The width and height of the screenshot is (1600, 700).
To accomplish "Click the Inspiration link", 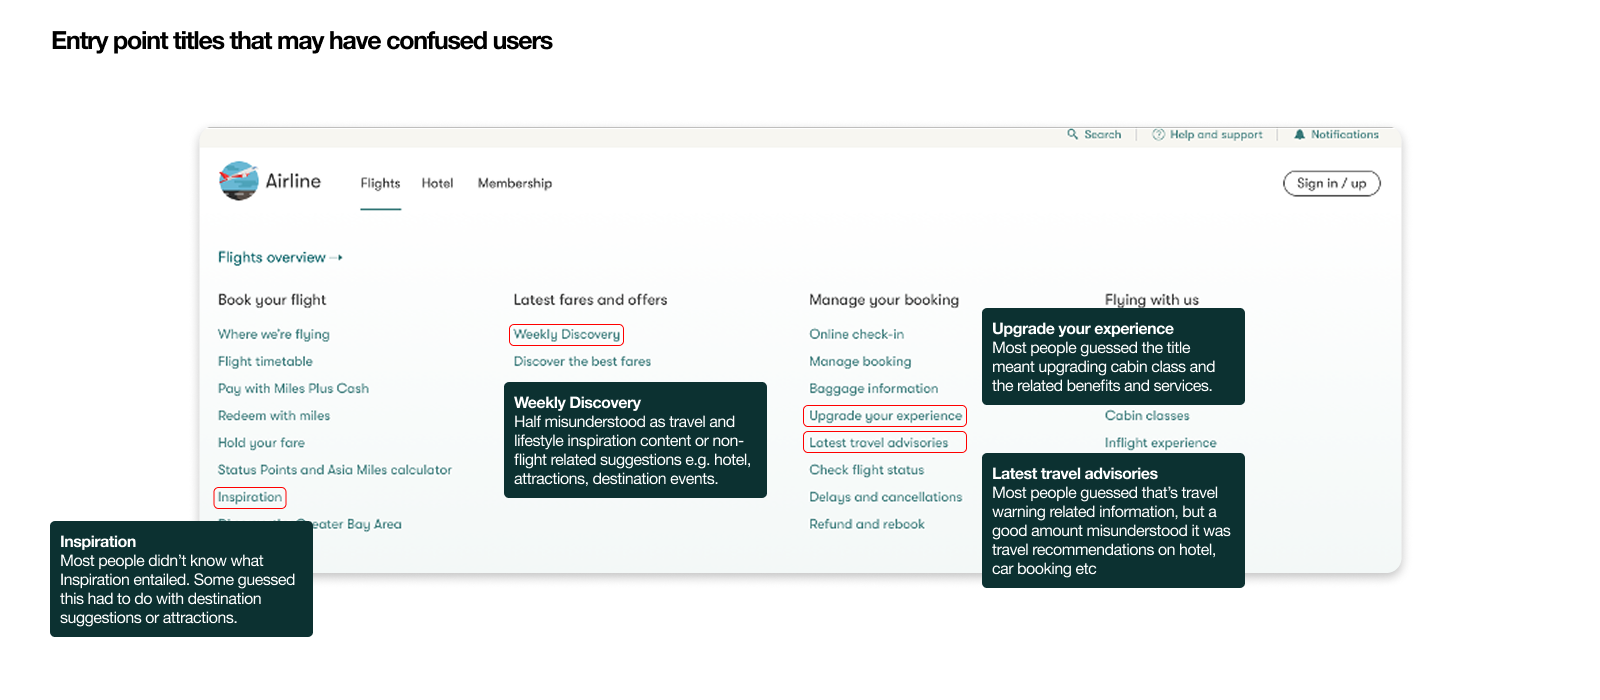I will point(250,497).
